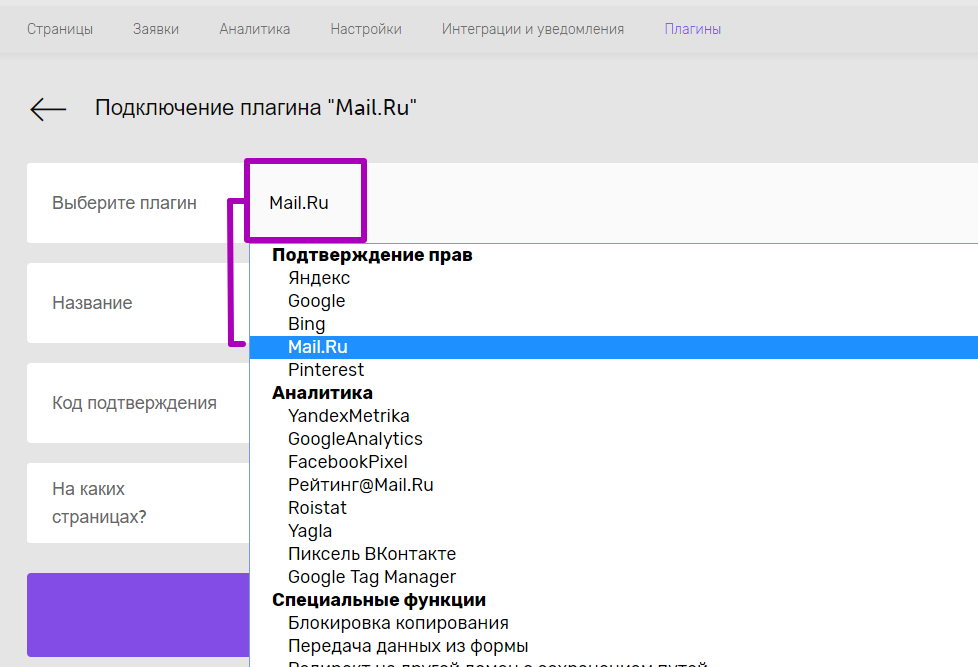This screenshot has height=667, width=978.
Task: Click the Код подтверждения label
Action: 134,403
